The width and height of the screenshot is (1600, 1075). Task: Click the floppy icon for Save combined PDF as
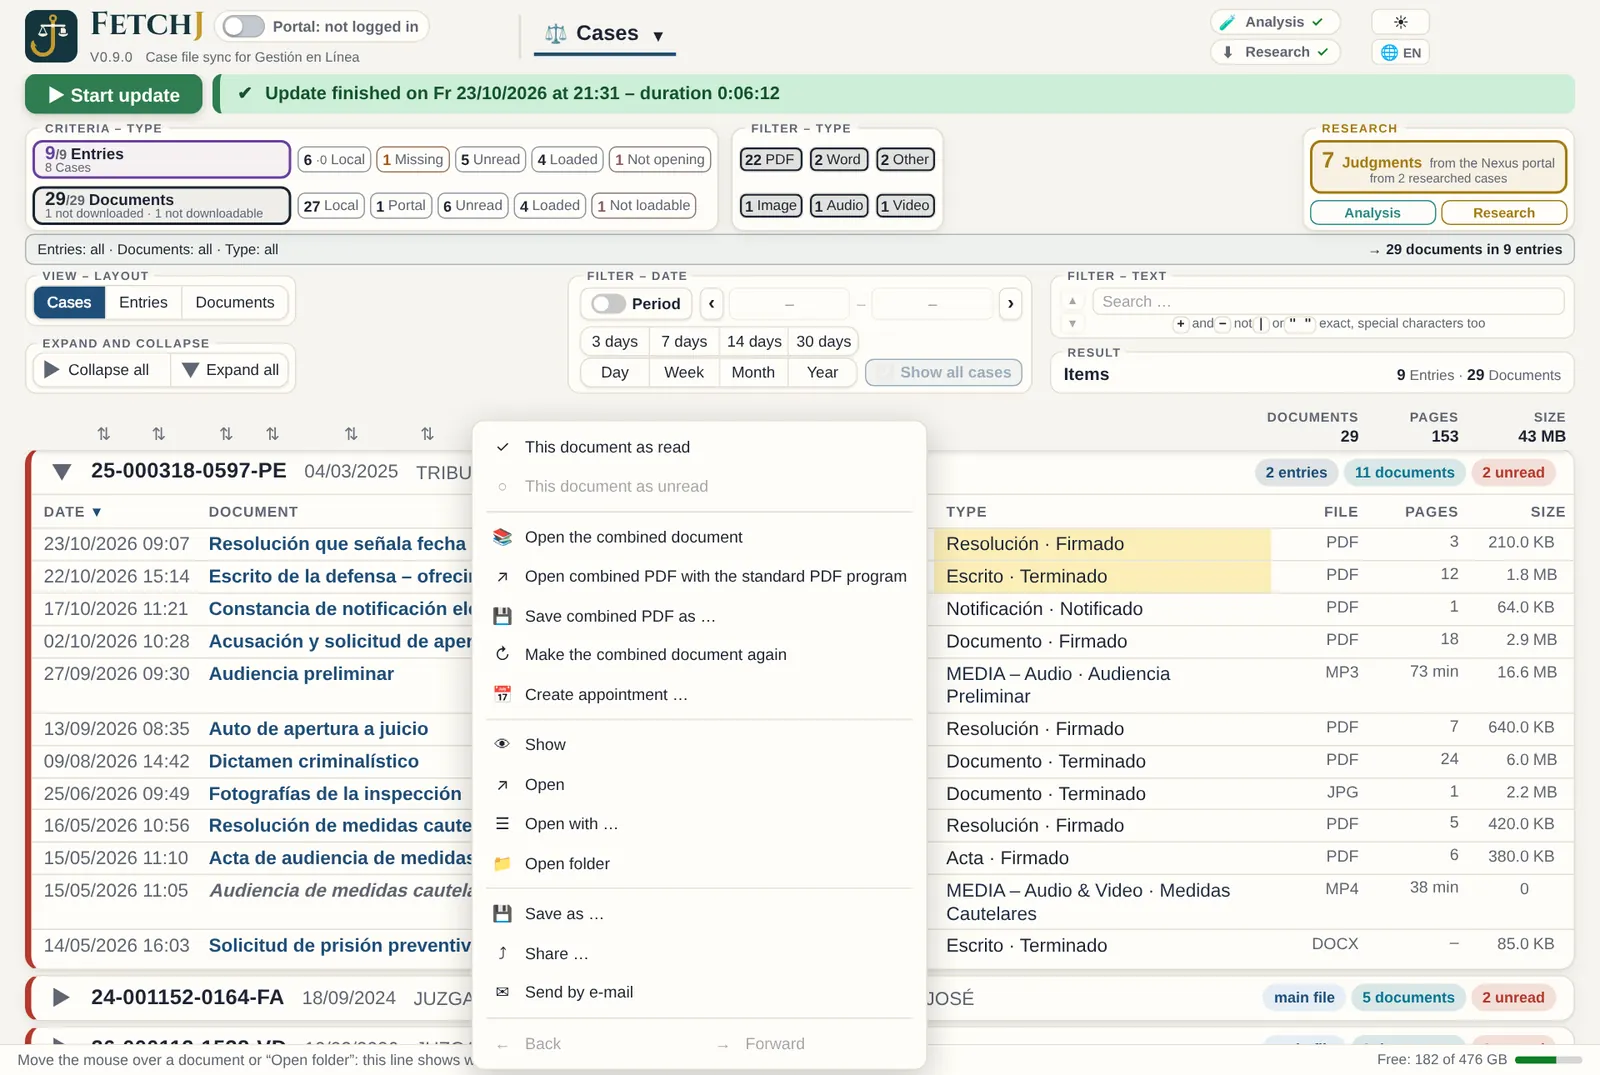[503, 616]
